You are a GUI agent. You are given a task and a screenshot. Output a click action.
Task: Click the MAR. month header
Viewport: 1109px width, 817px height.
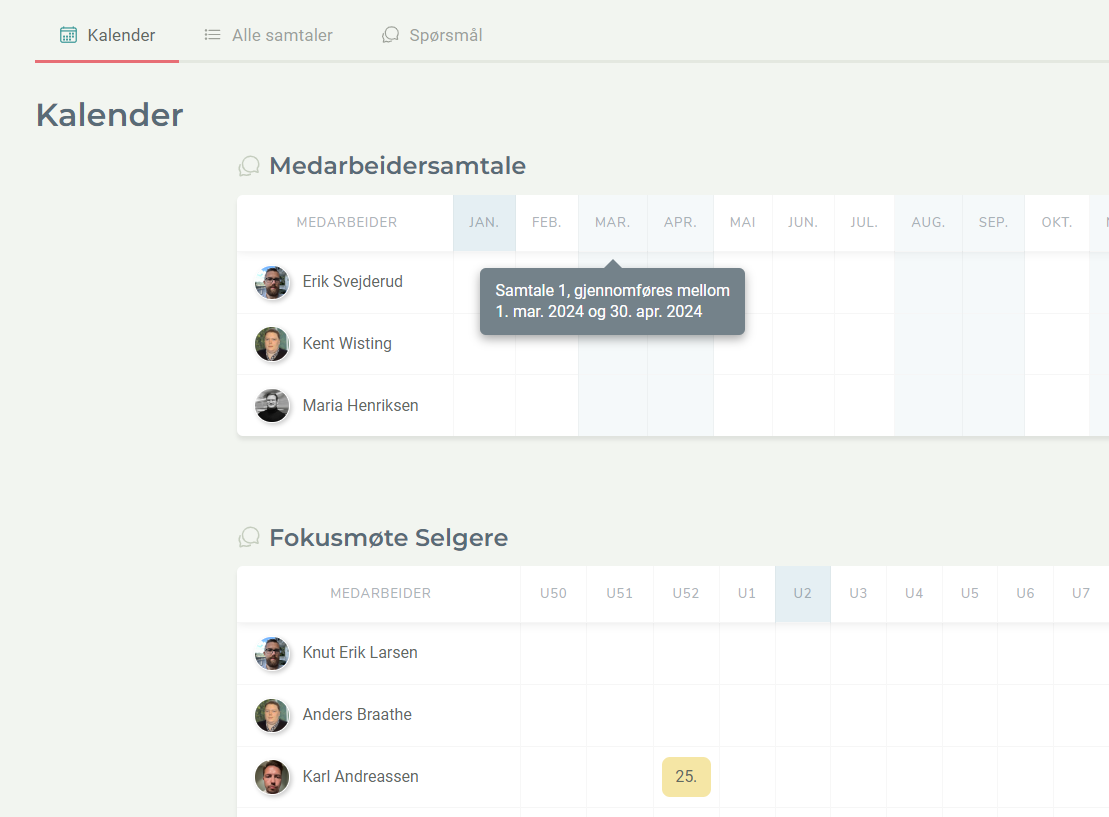tap(612, 223)
